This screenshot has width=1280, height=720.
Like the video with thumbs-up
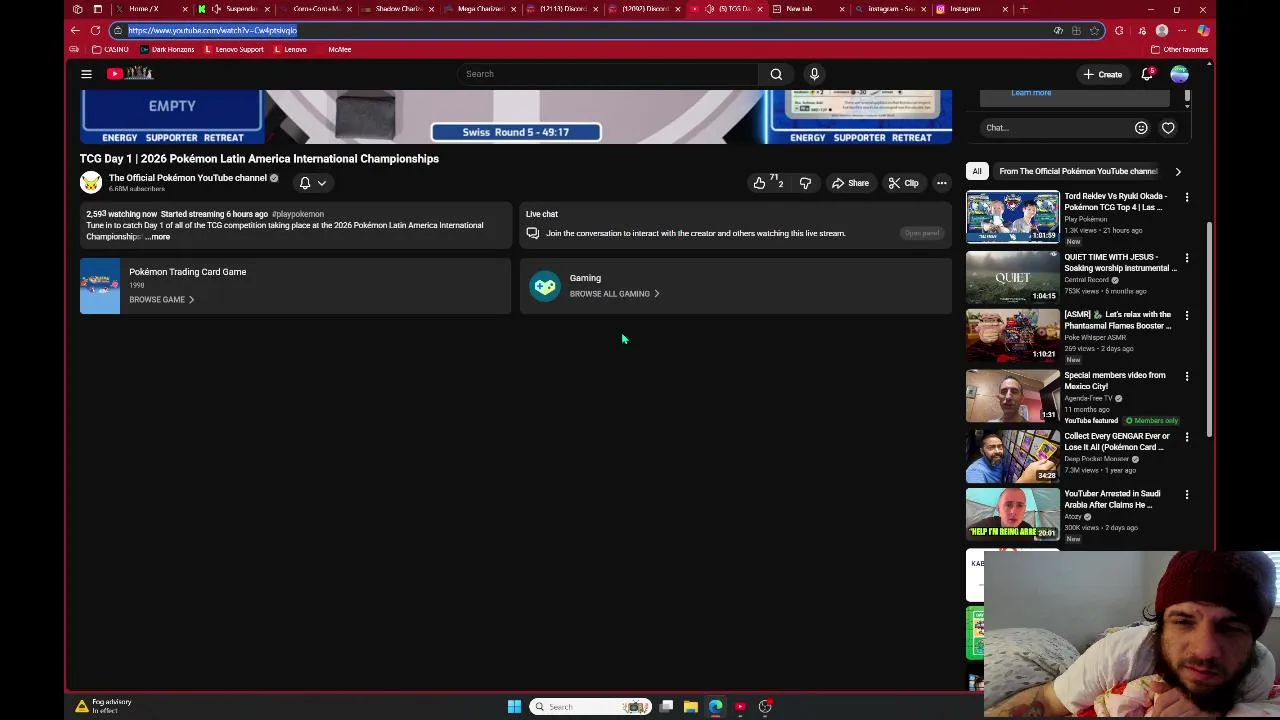(x=760, y=183)
